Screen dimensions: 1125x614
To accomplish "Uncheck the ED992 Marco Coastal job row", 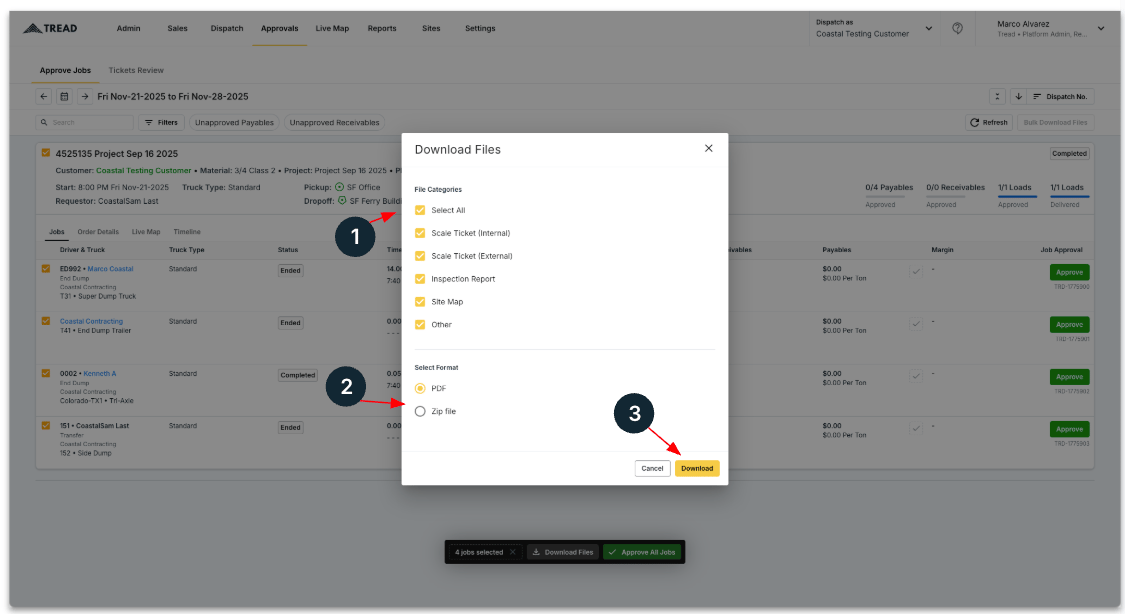I will (x=46, y=269).
